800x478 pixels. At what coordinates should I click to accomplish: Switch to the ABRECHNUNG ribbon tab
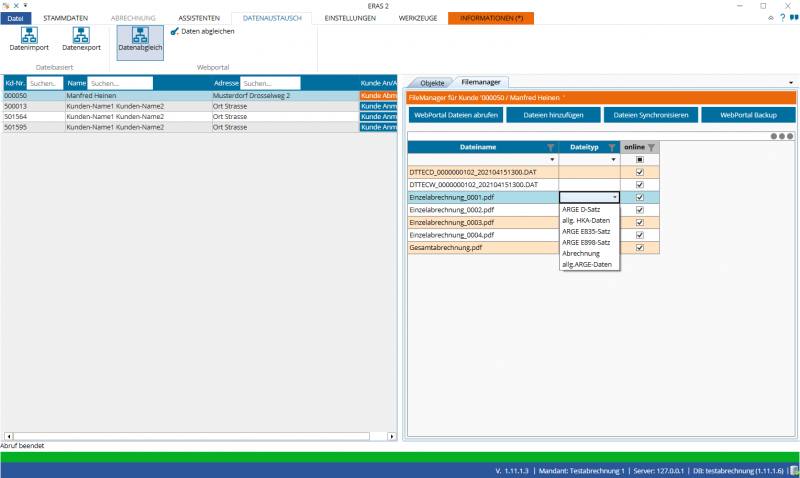133,18
